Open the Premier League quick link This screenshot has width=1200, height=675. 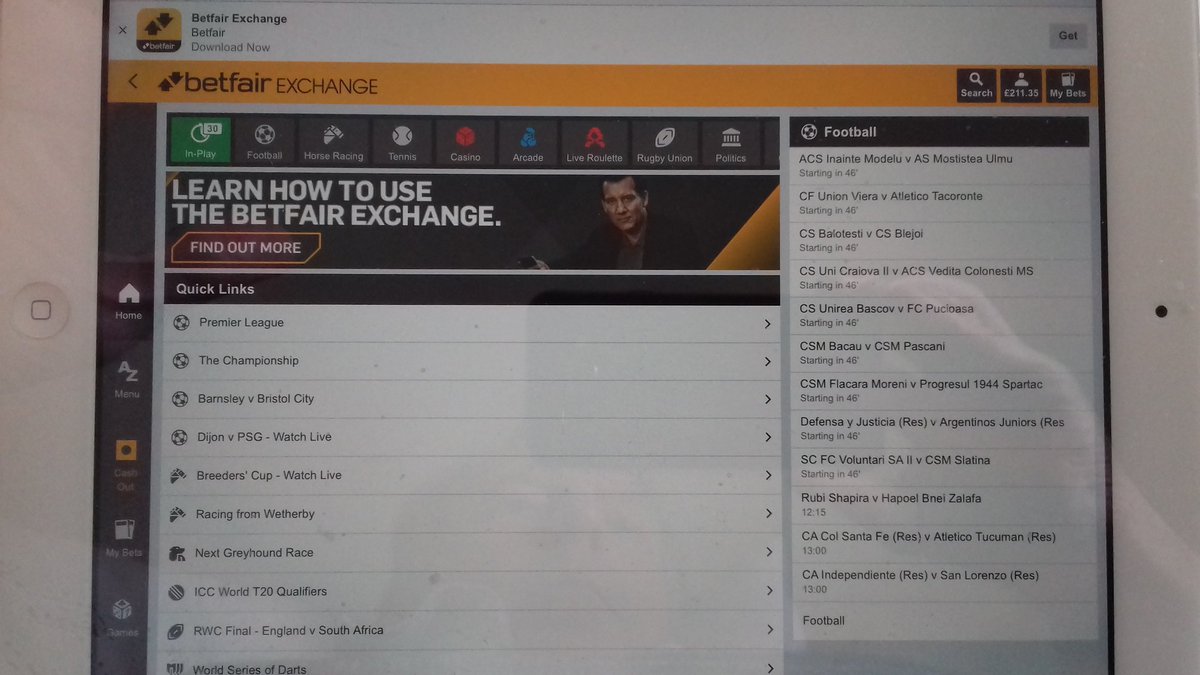coord(472,323)
